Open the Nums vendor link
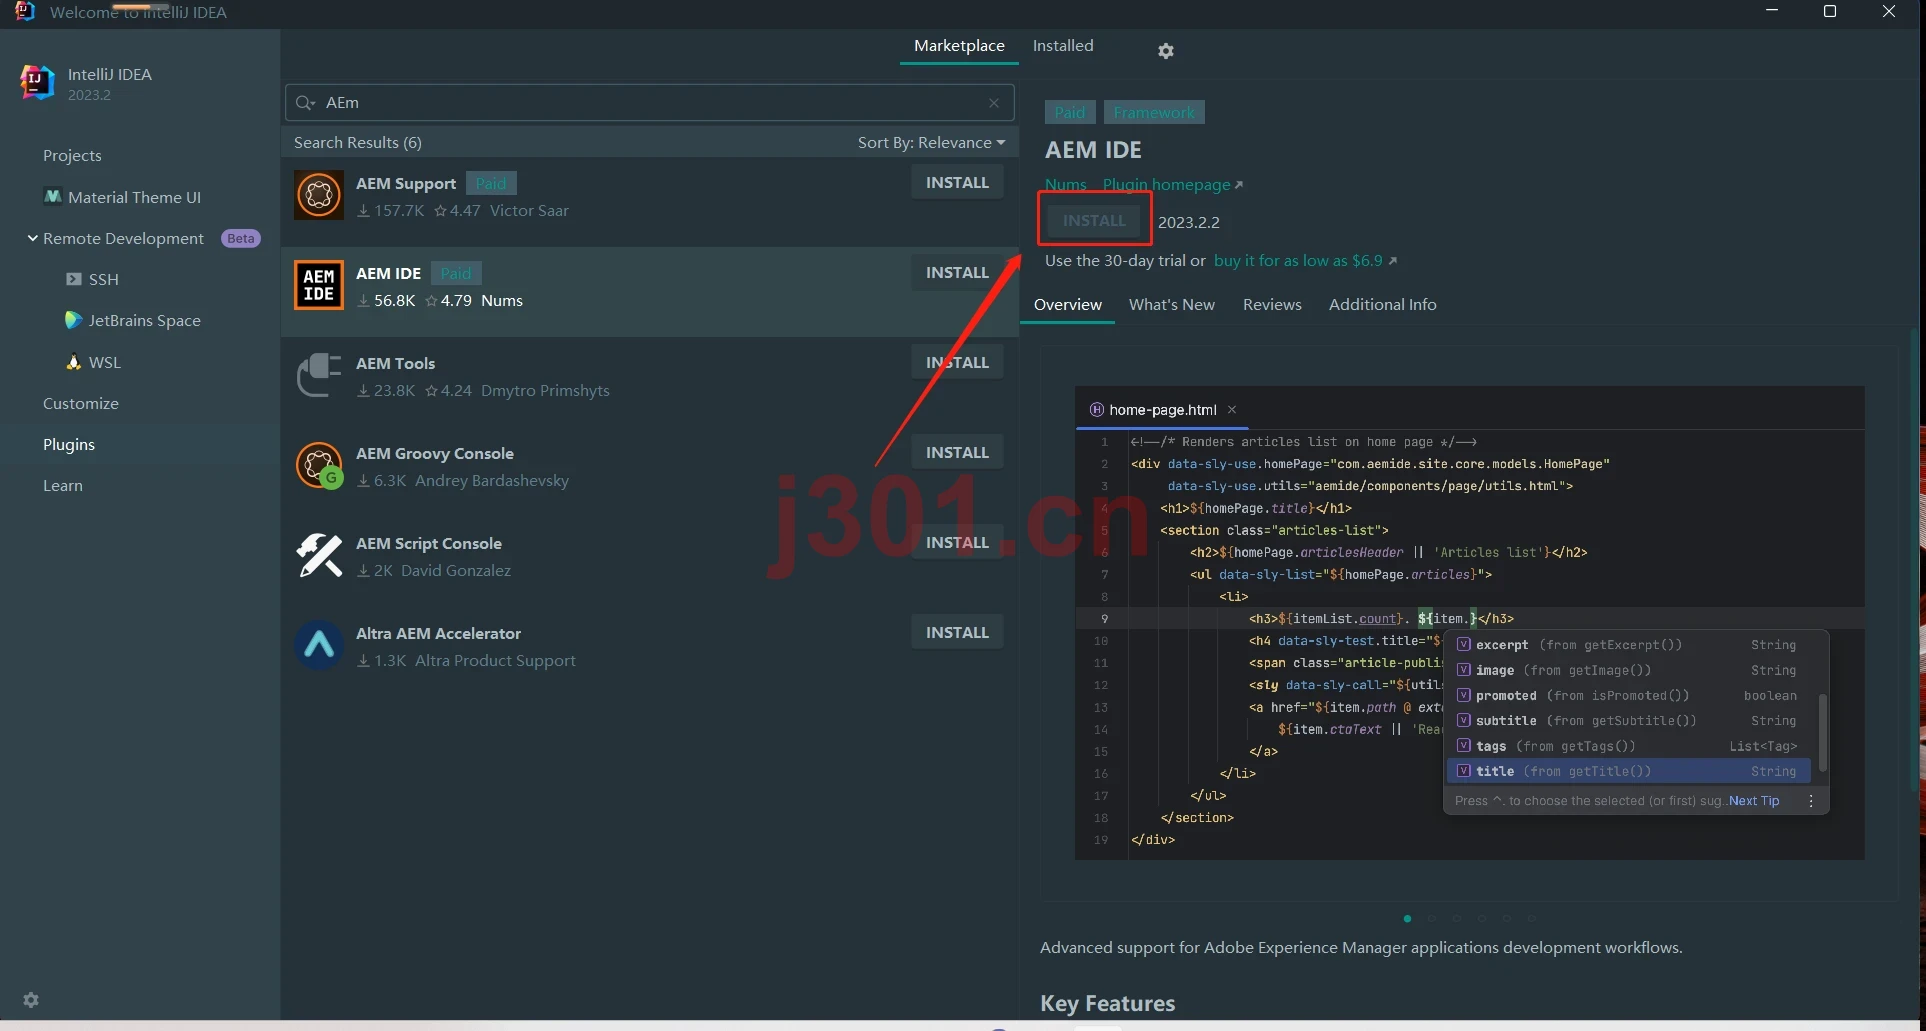 pos(1066,184)
